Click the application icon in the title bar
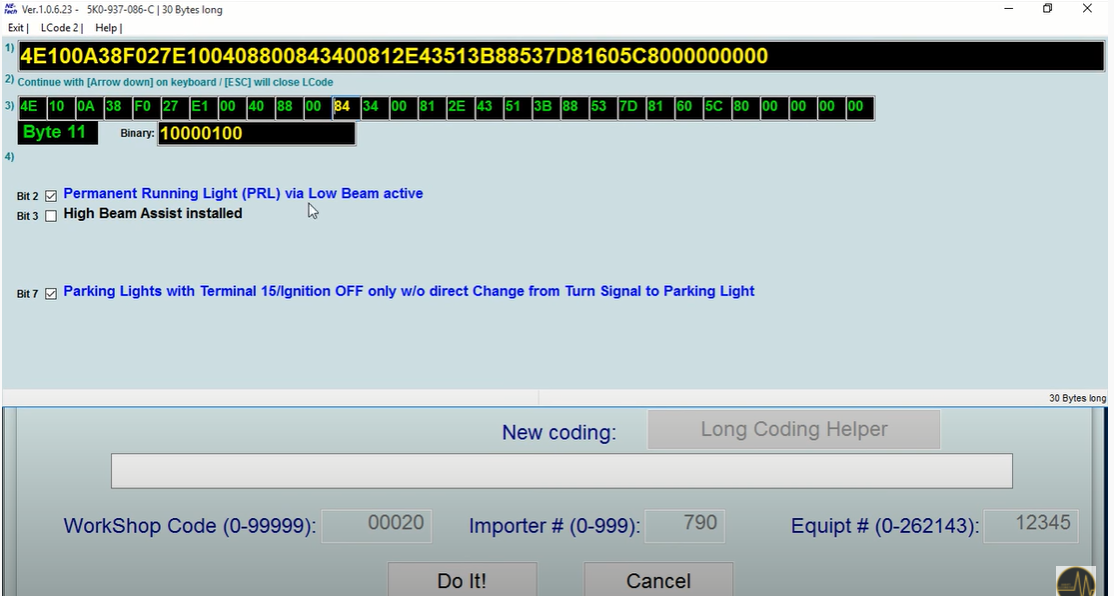The image size is (1114, 596). click(10, 9)
